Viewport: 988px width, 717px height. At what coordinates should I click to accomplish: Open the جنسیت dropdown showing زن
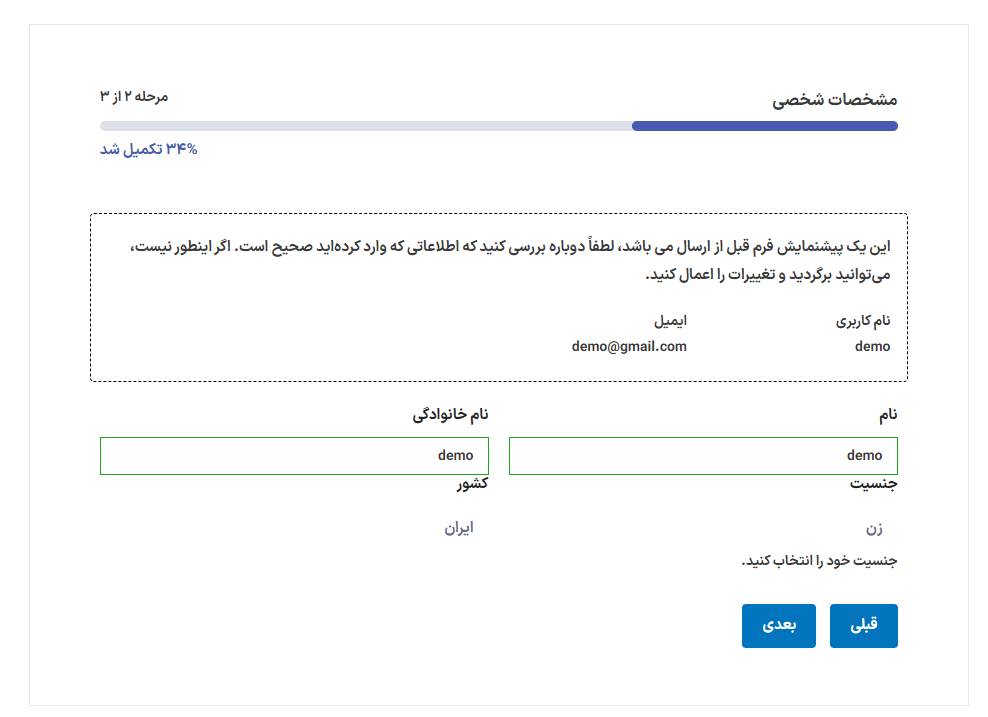point(703,528)
